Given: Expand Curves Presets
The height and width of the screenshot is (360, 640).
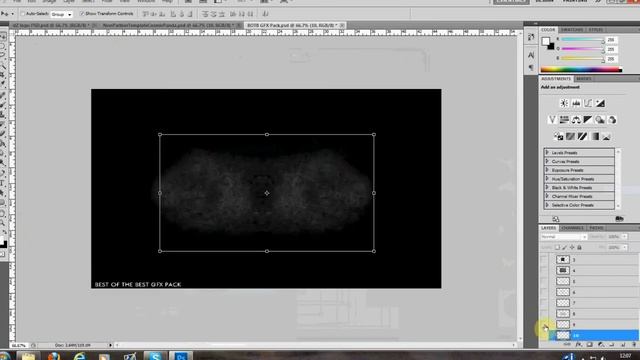Looking at the screenshot, I should [547, 161].
